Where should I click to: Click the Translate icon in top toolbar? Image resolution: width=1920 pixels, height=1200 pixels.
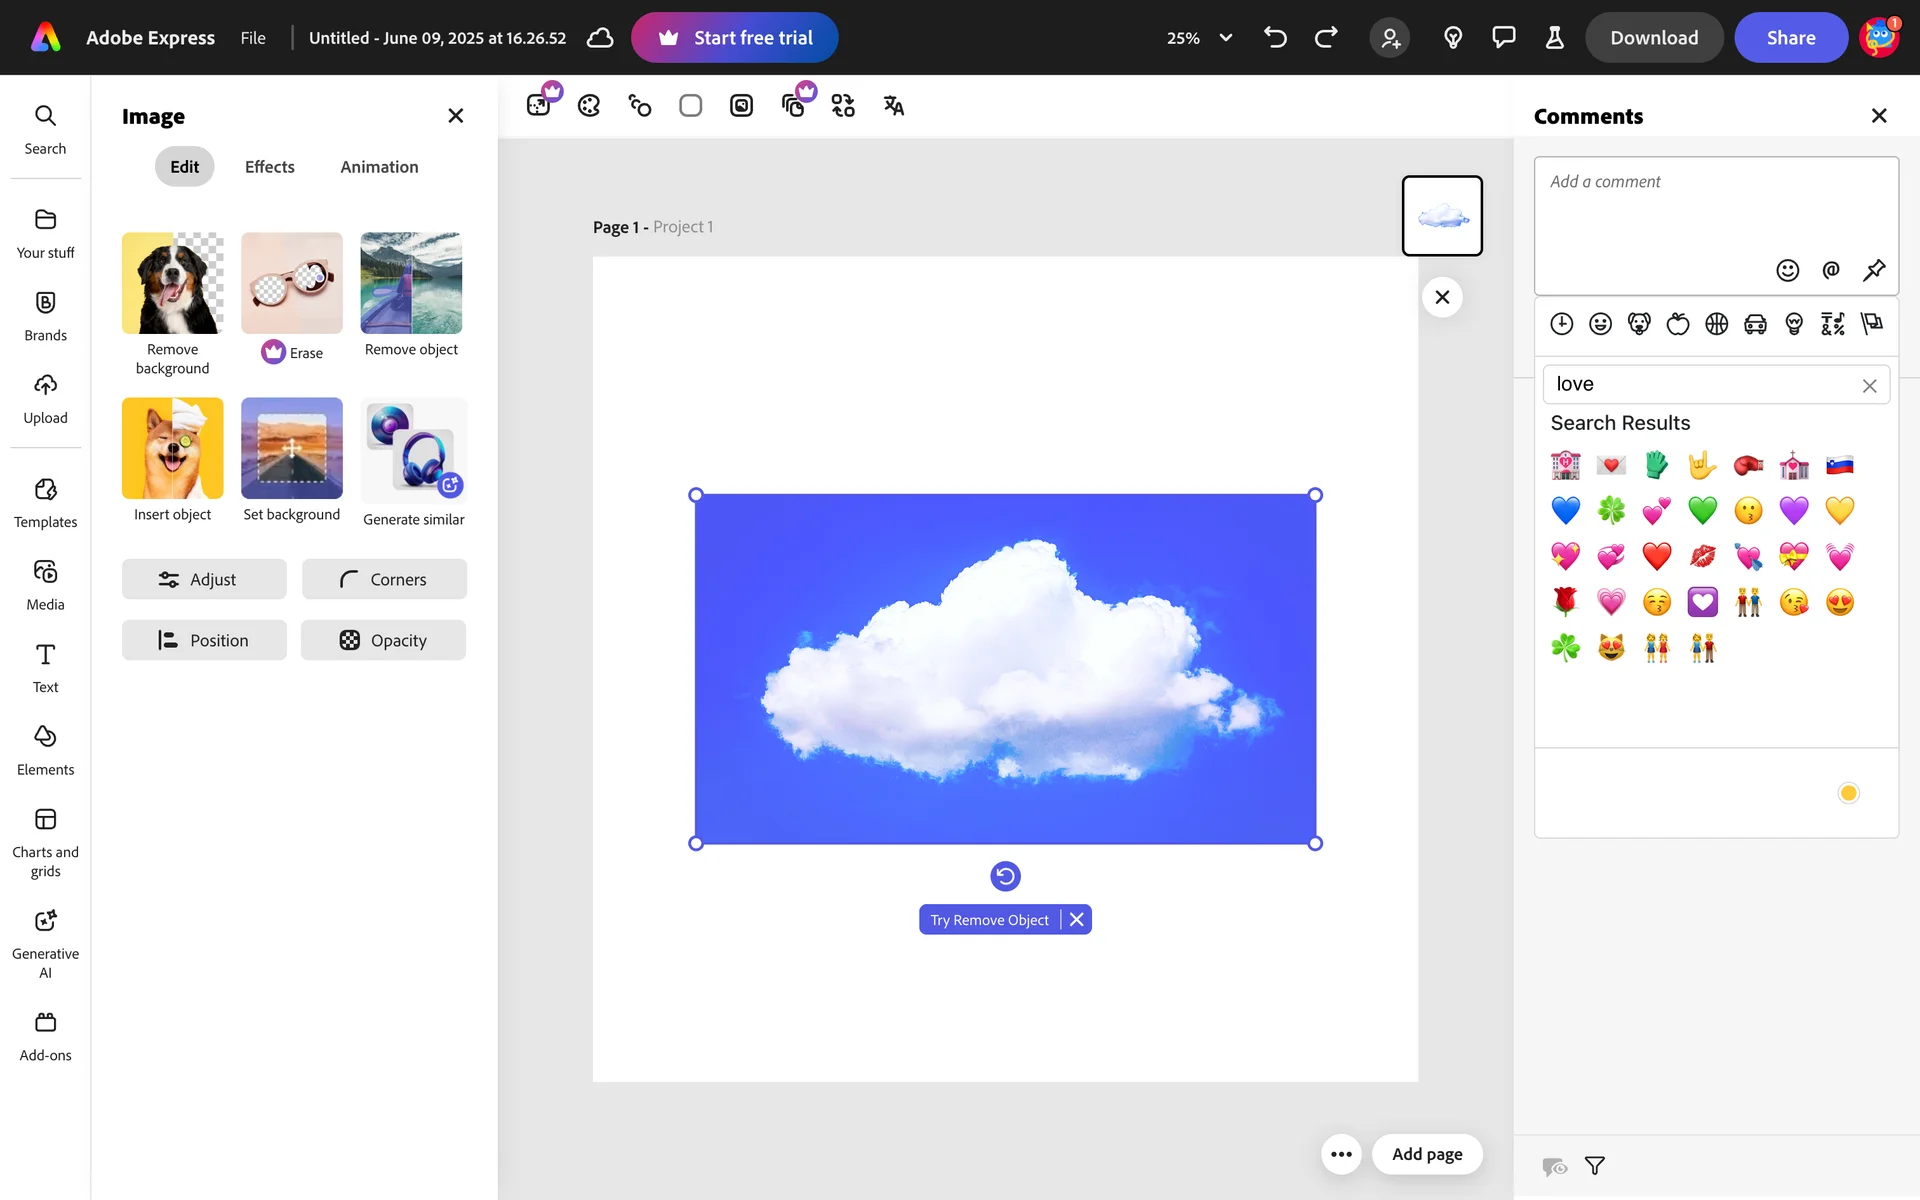893,106
